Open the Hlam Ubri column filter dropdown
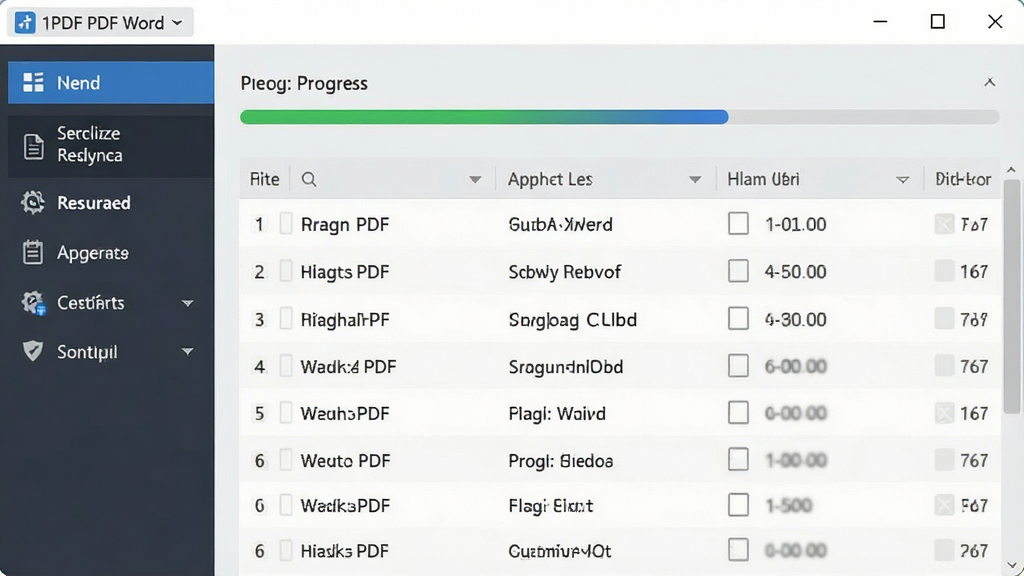This screenshot has width=1024, height=576. tap(903, 180)
